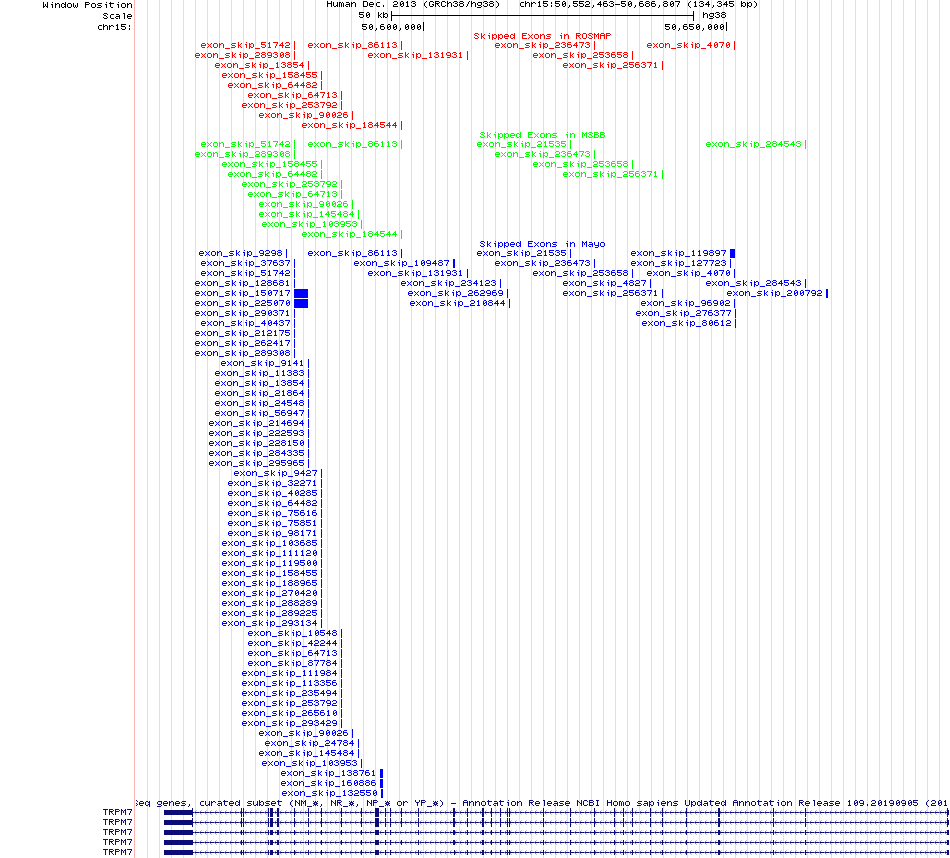Click the topmost TRPM7 gene label

[x=117, y=812]
